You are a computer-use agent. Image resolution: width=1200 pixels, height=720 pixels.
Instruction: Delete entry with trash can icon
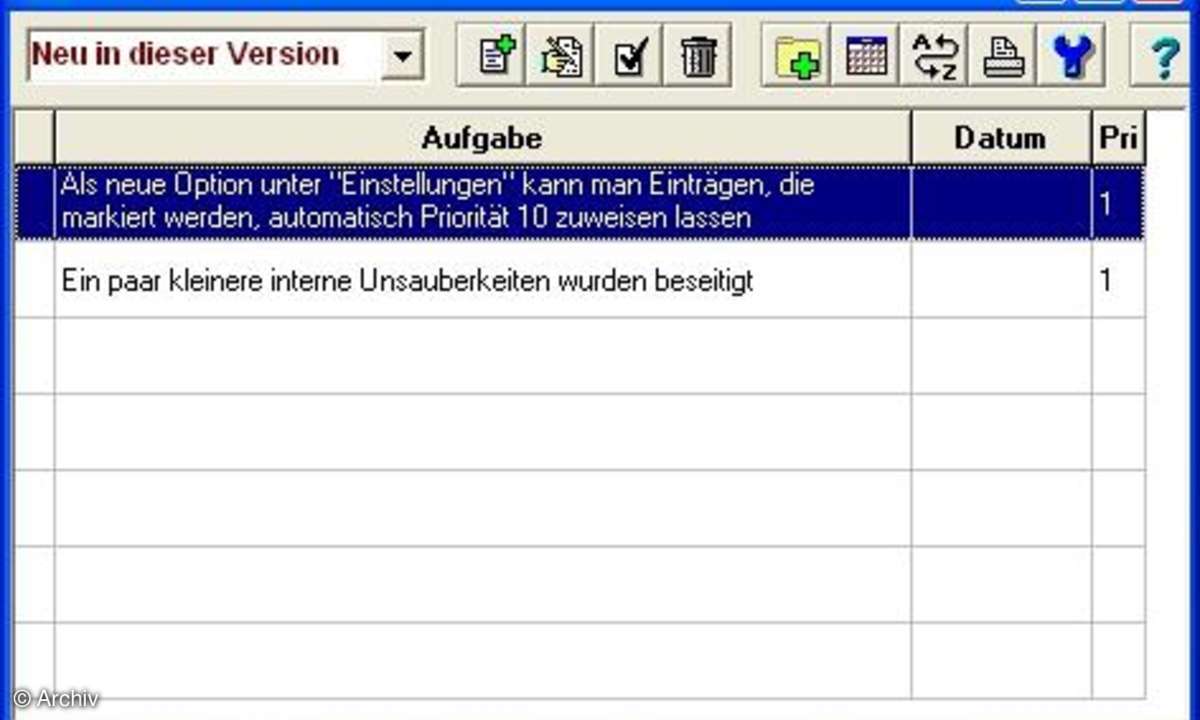pyautogui.click(x=698, y=57)
